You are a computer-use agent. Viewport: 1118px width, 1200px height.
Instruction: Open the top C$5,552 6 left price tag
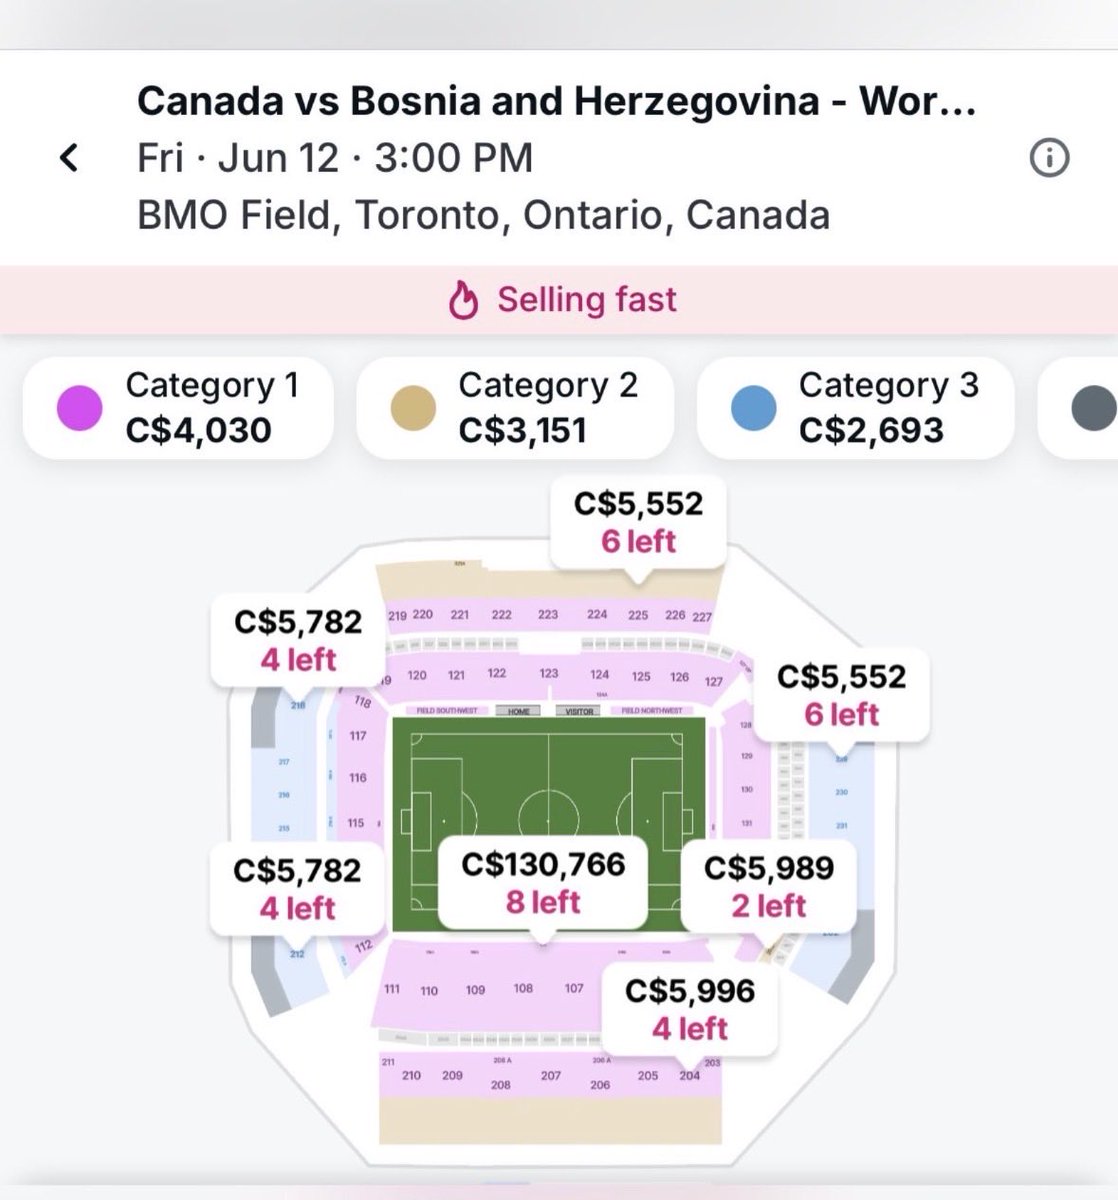(x=638, y=522)
